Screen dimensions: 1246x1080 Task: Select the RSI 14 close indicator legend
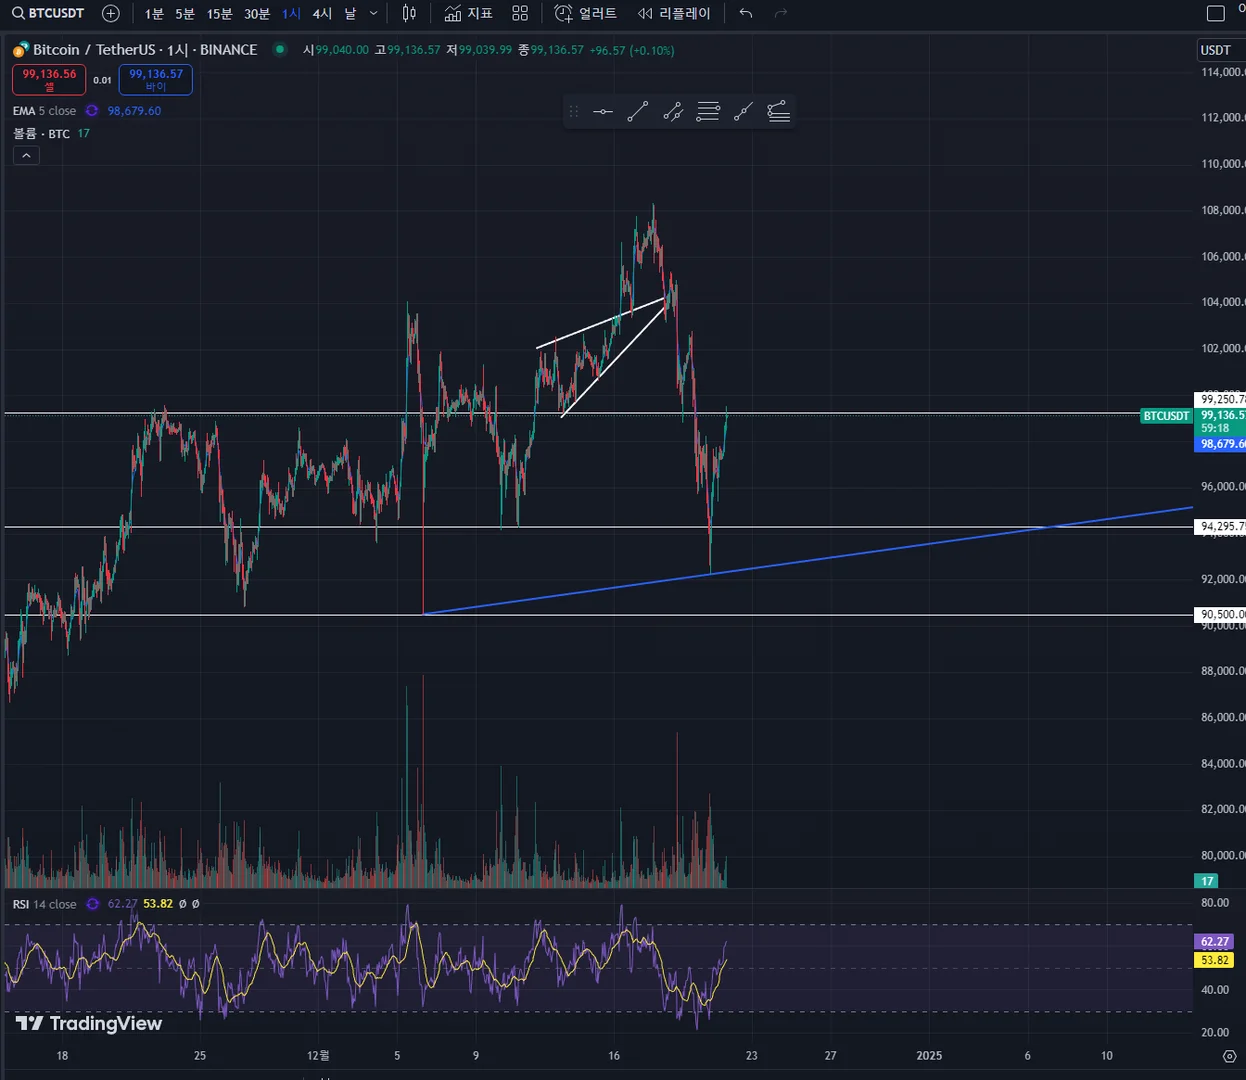(44, 904)
